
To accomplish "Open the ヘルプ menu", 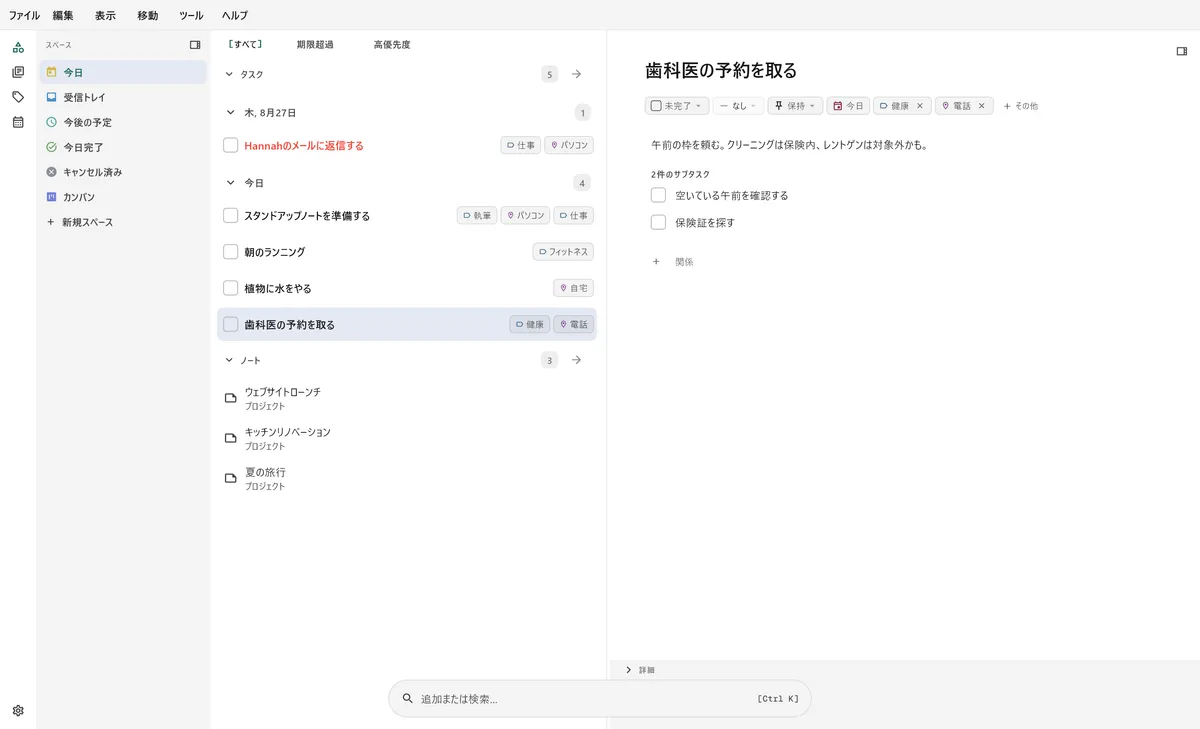I will coord(235,15).
